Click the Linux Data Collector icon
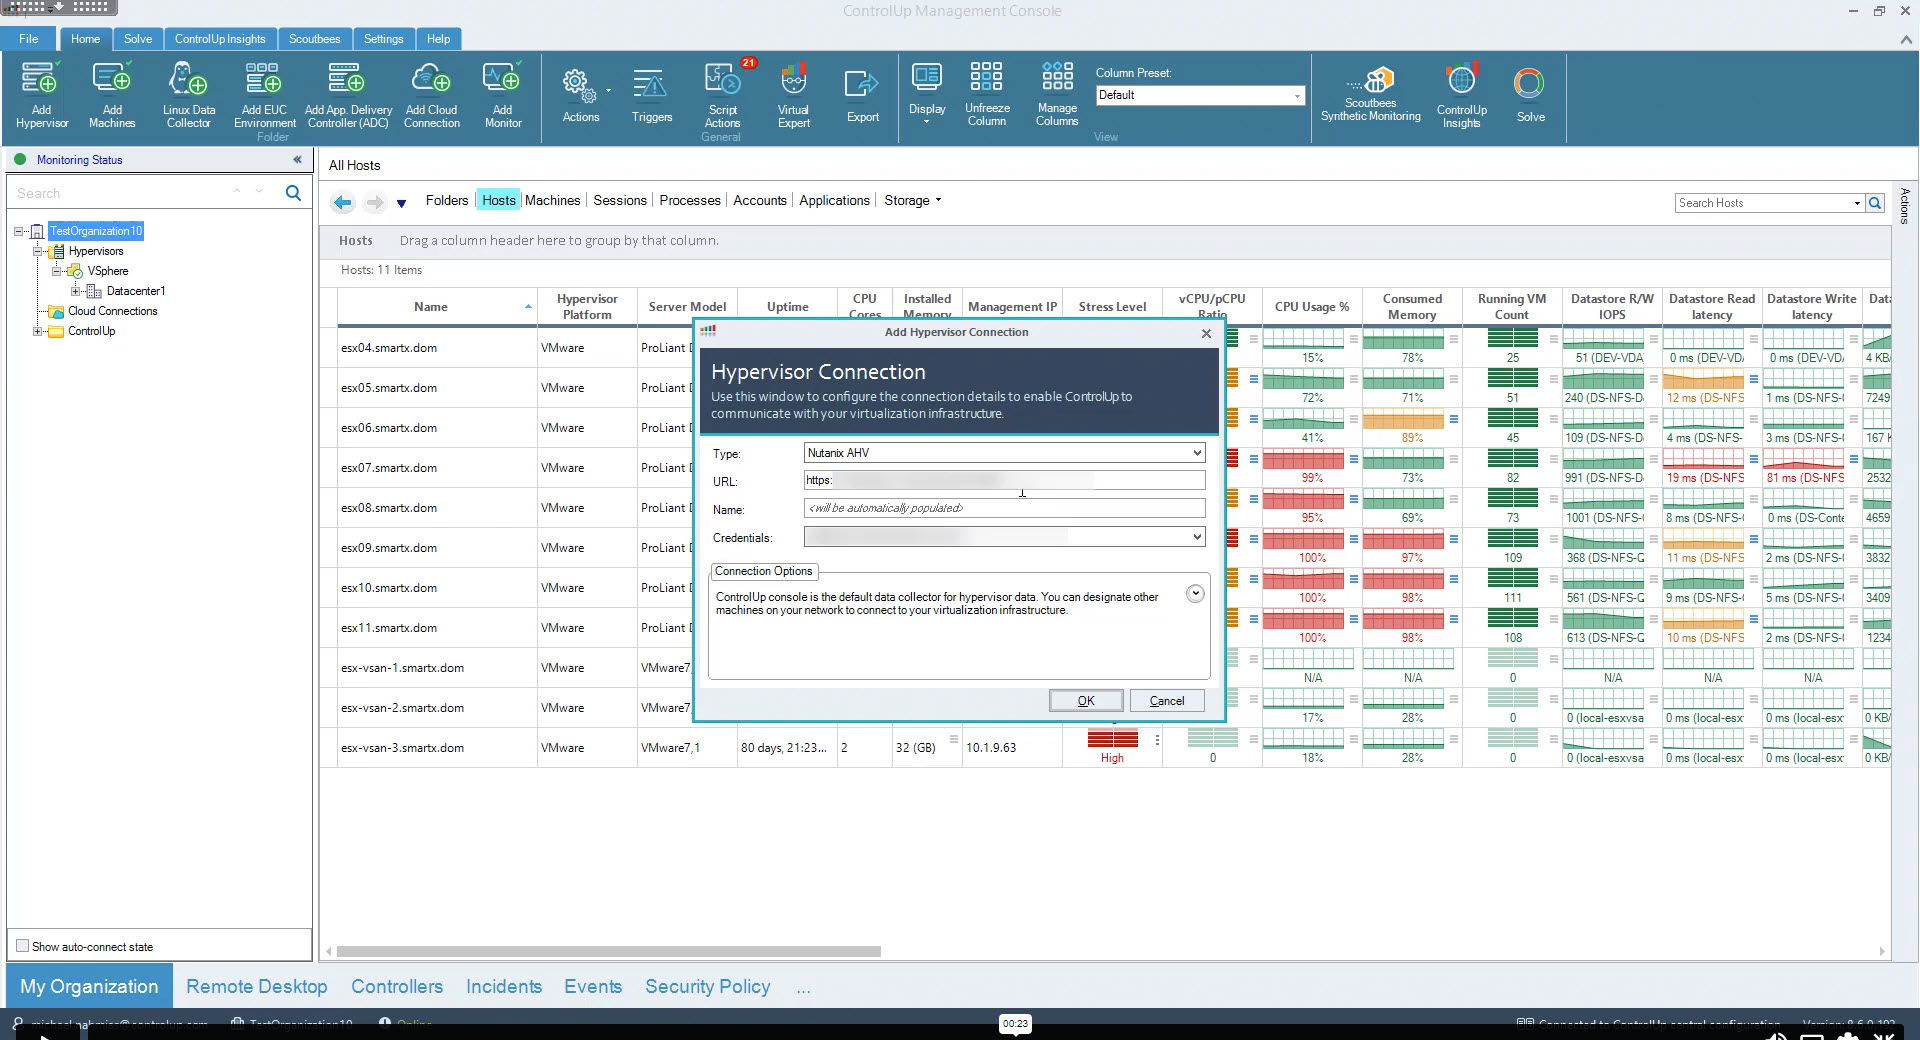Viewport: 1920px width, 1040px height. pos(188,95)
